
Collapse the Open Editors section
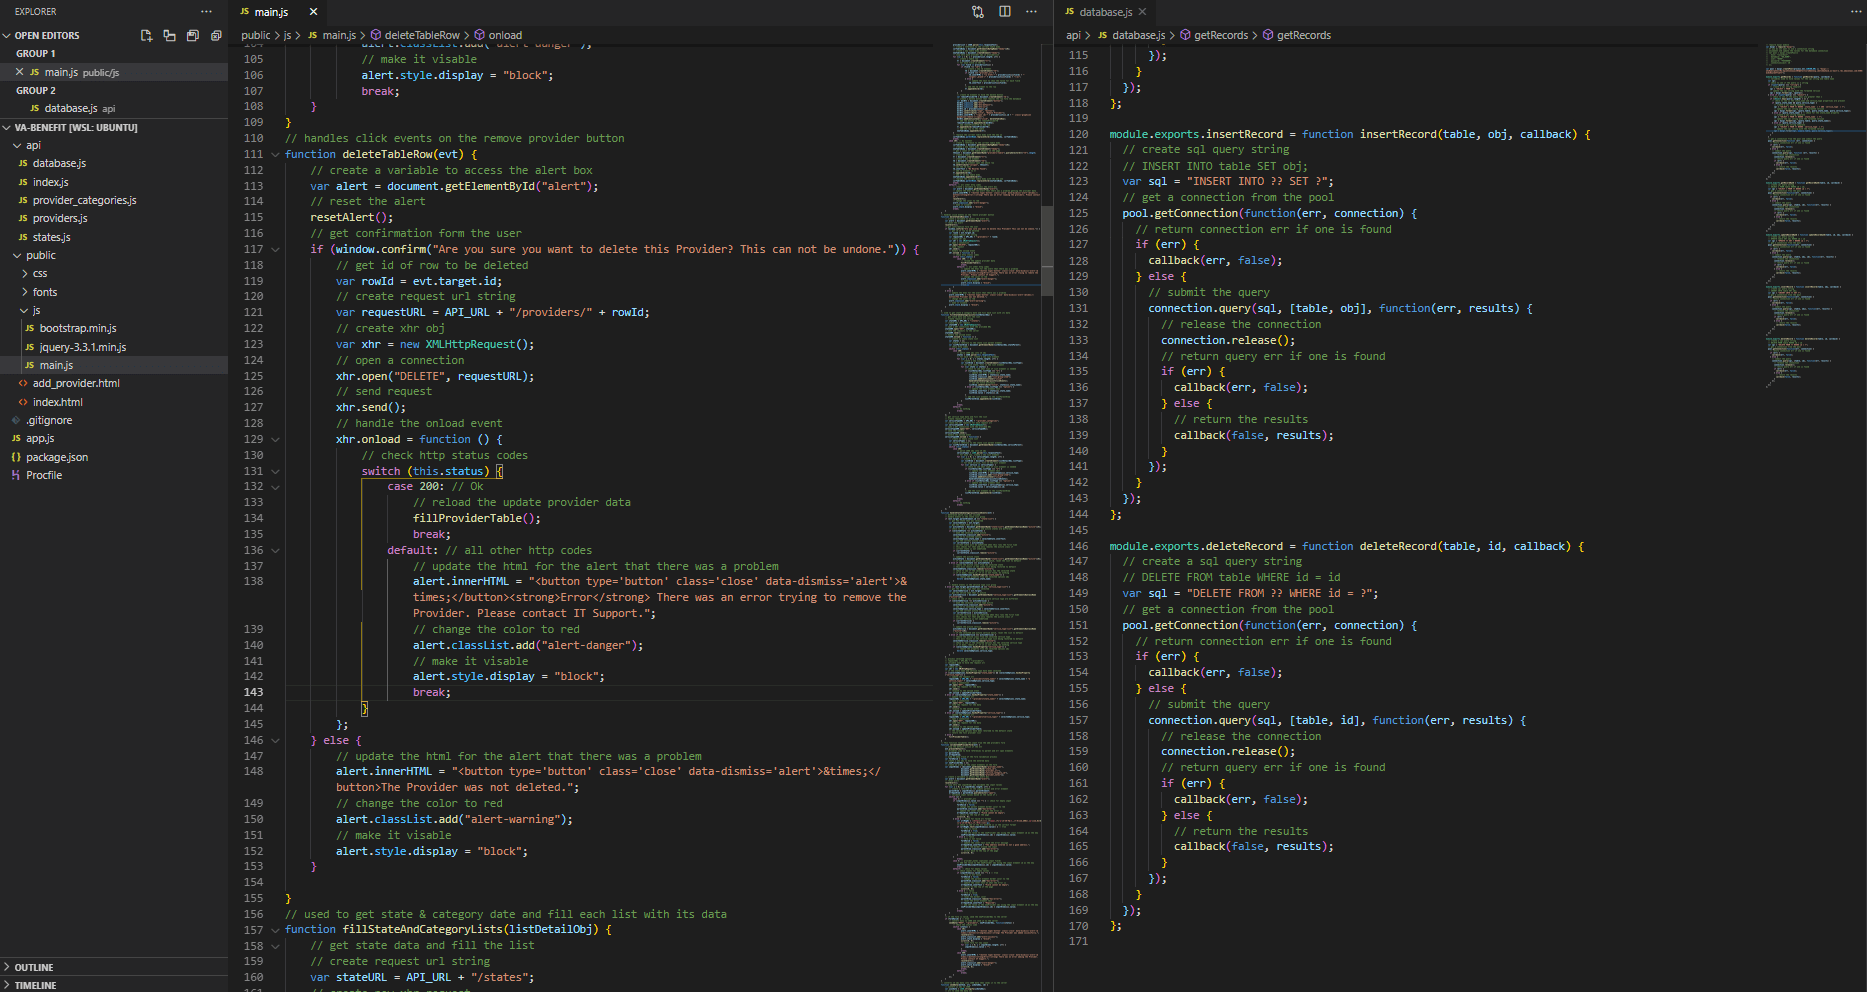pyautogui.click(x=7, y=35)
